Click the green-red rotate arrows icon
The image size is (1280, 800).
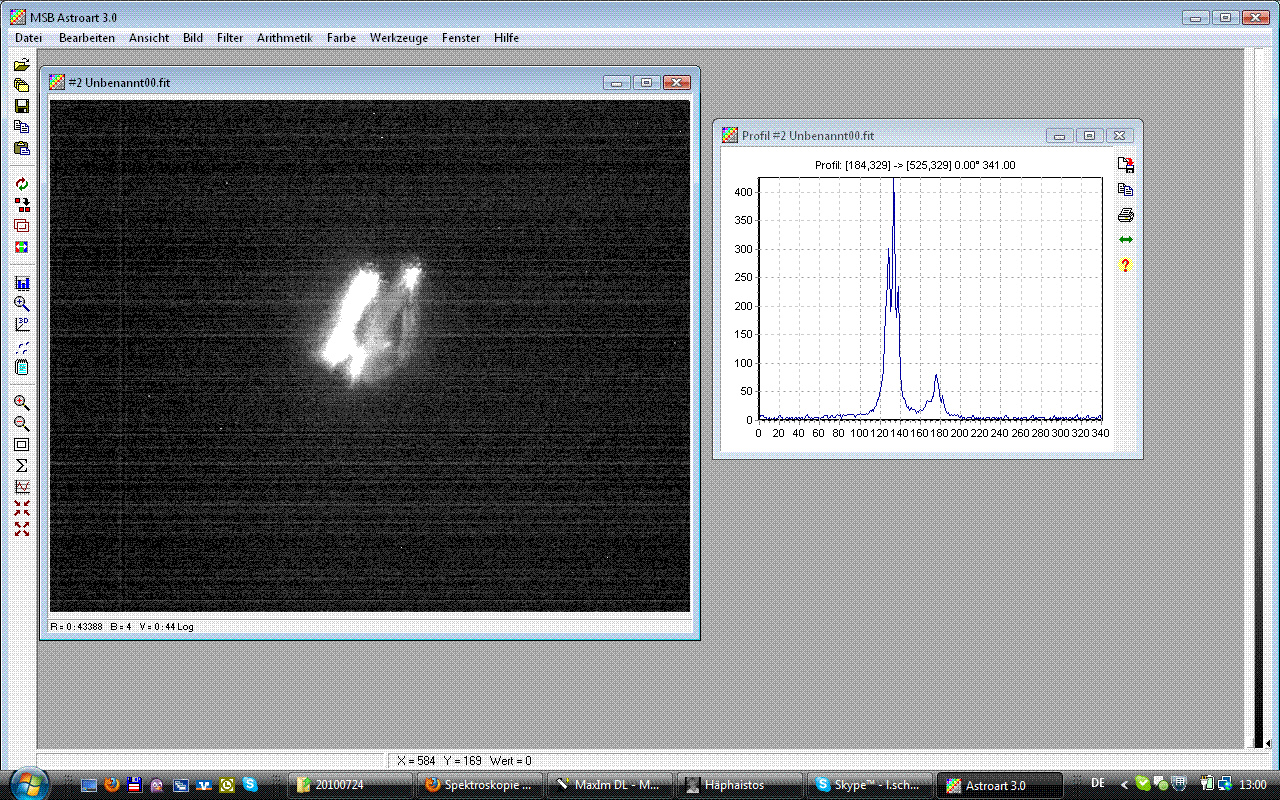[21, 184]
